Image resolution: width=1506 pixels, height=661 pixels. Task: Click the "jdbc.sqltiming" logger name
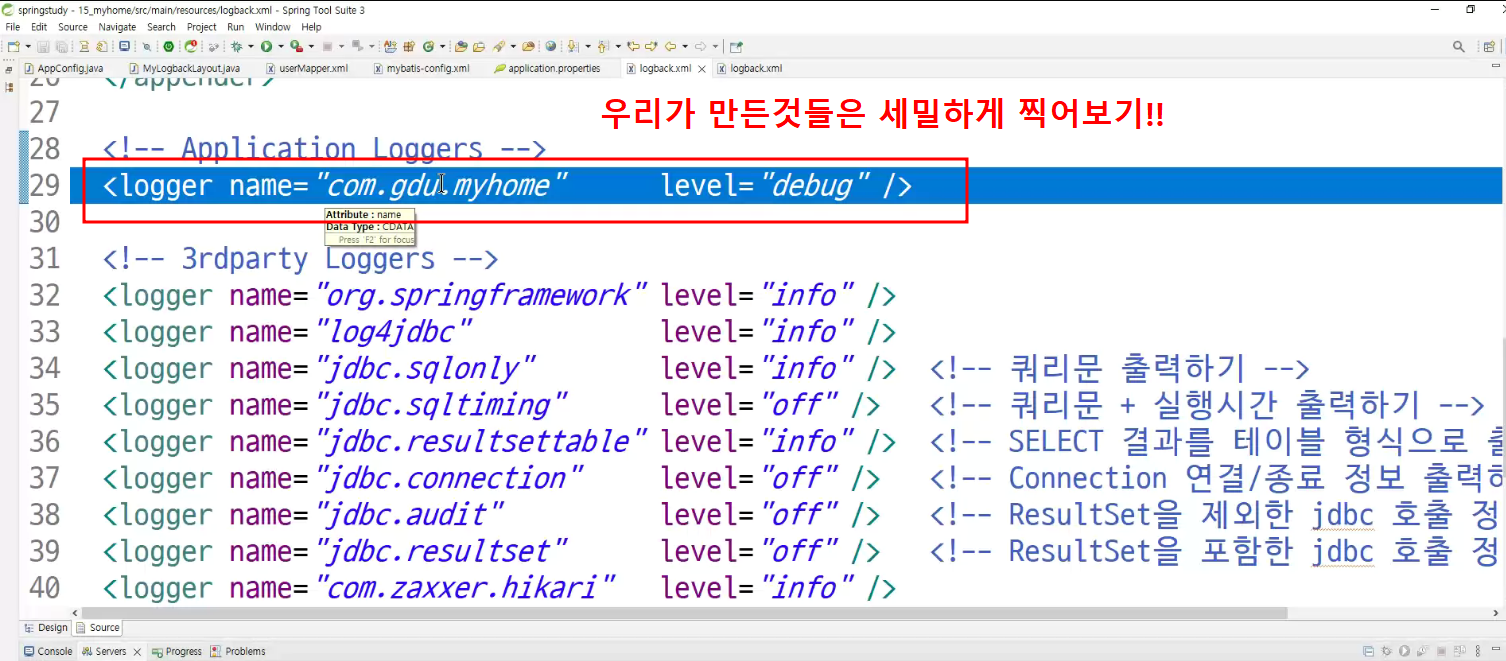pos(441,405)
